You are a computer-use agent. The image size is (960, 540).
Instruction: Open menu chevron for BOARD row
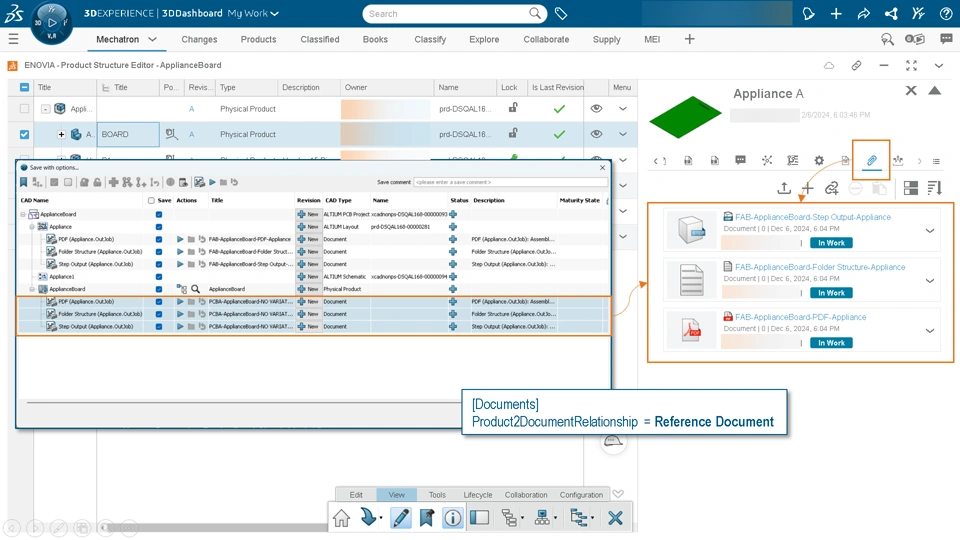(623, 134)
